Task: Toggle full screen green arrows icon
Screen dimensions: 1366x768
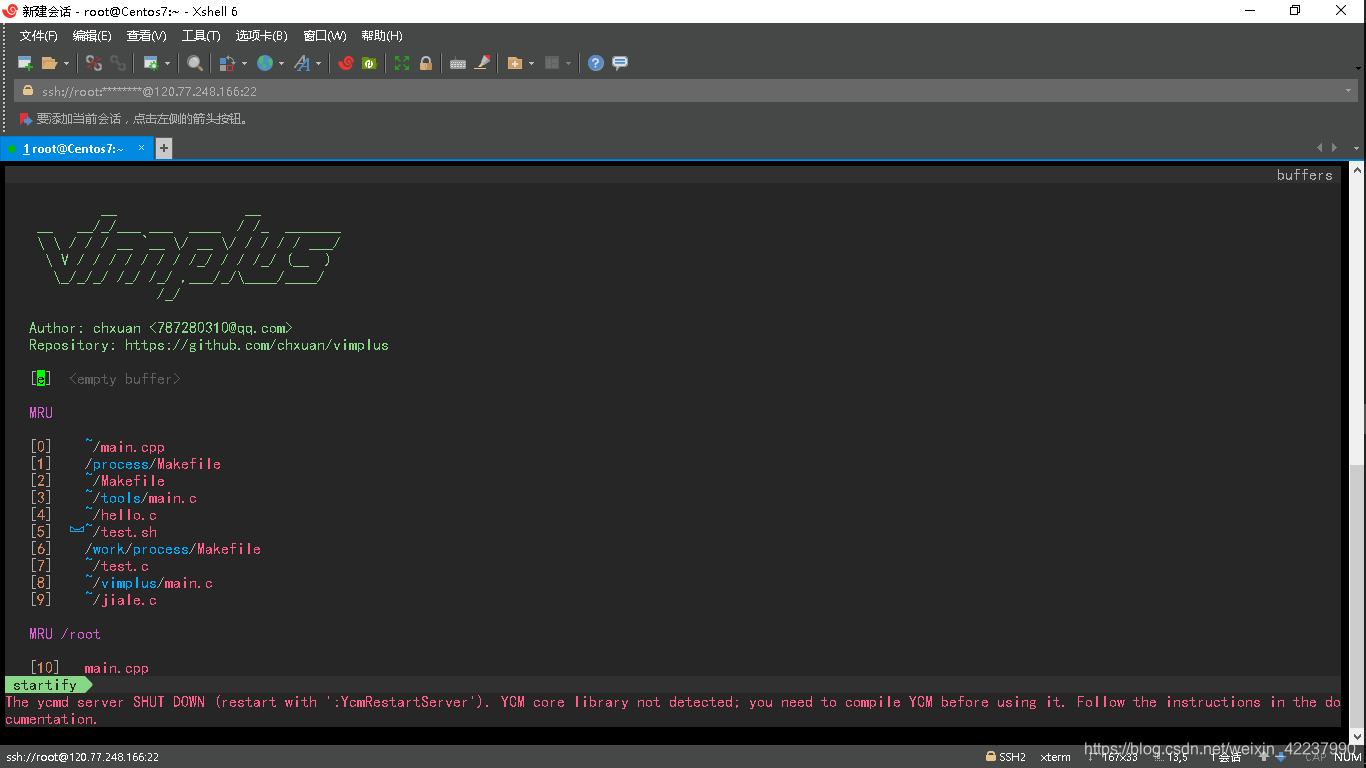Action: click(402, 63)
